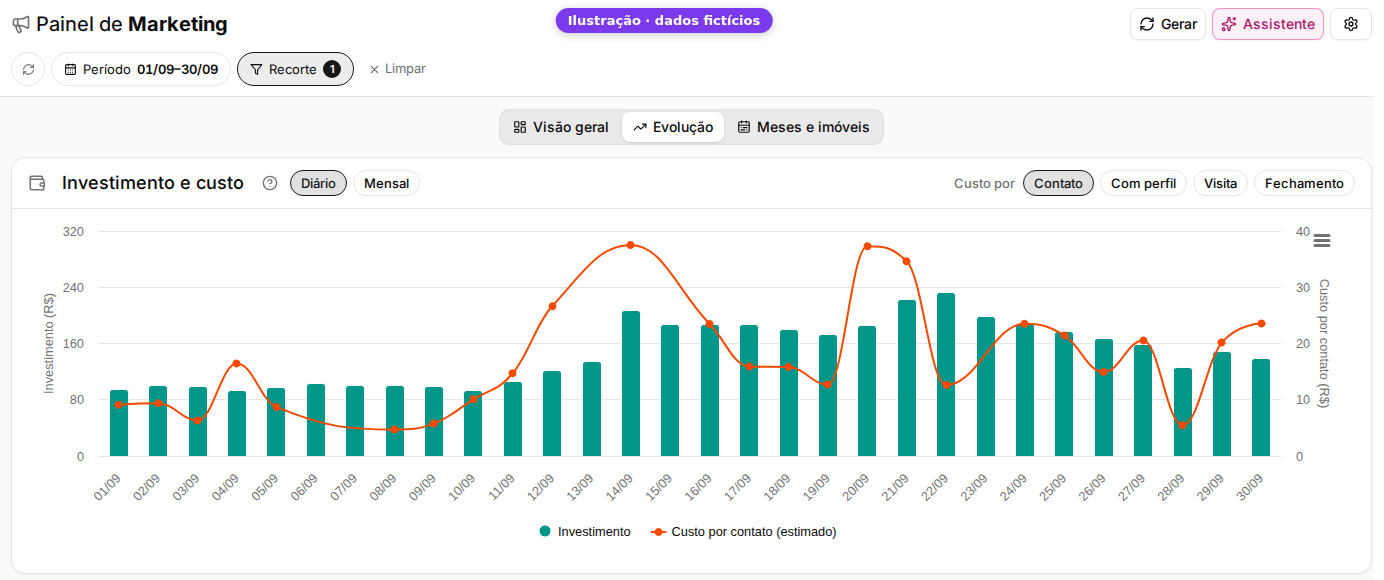This screenshot has width=1384, height=580.
Task: Switch to the Visão geral tab
Action: tap(561, 127)
